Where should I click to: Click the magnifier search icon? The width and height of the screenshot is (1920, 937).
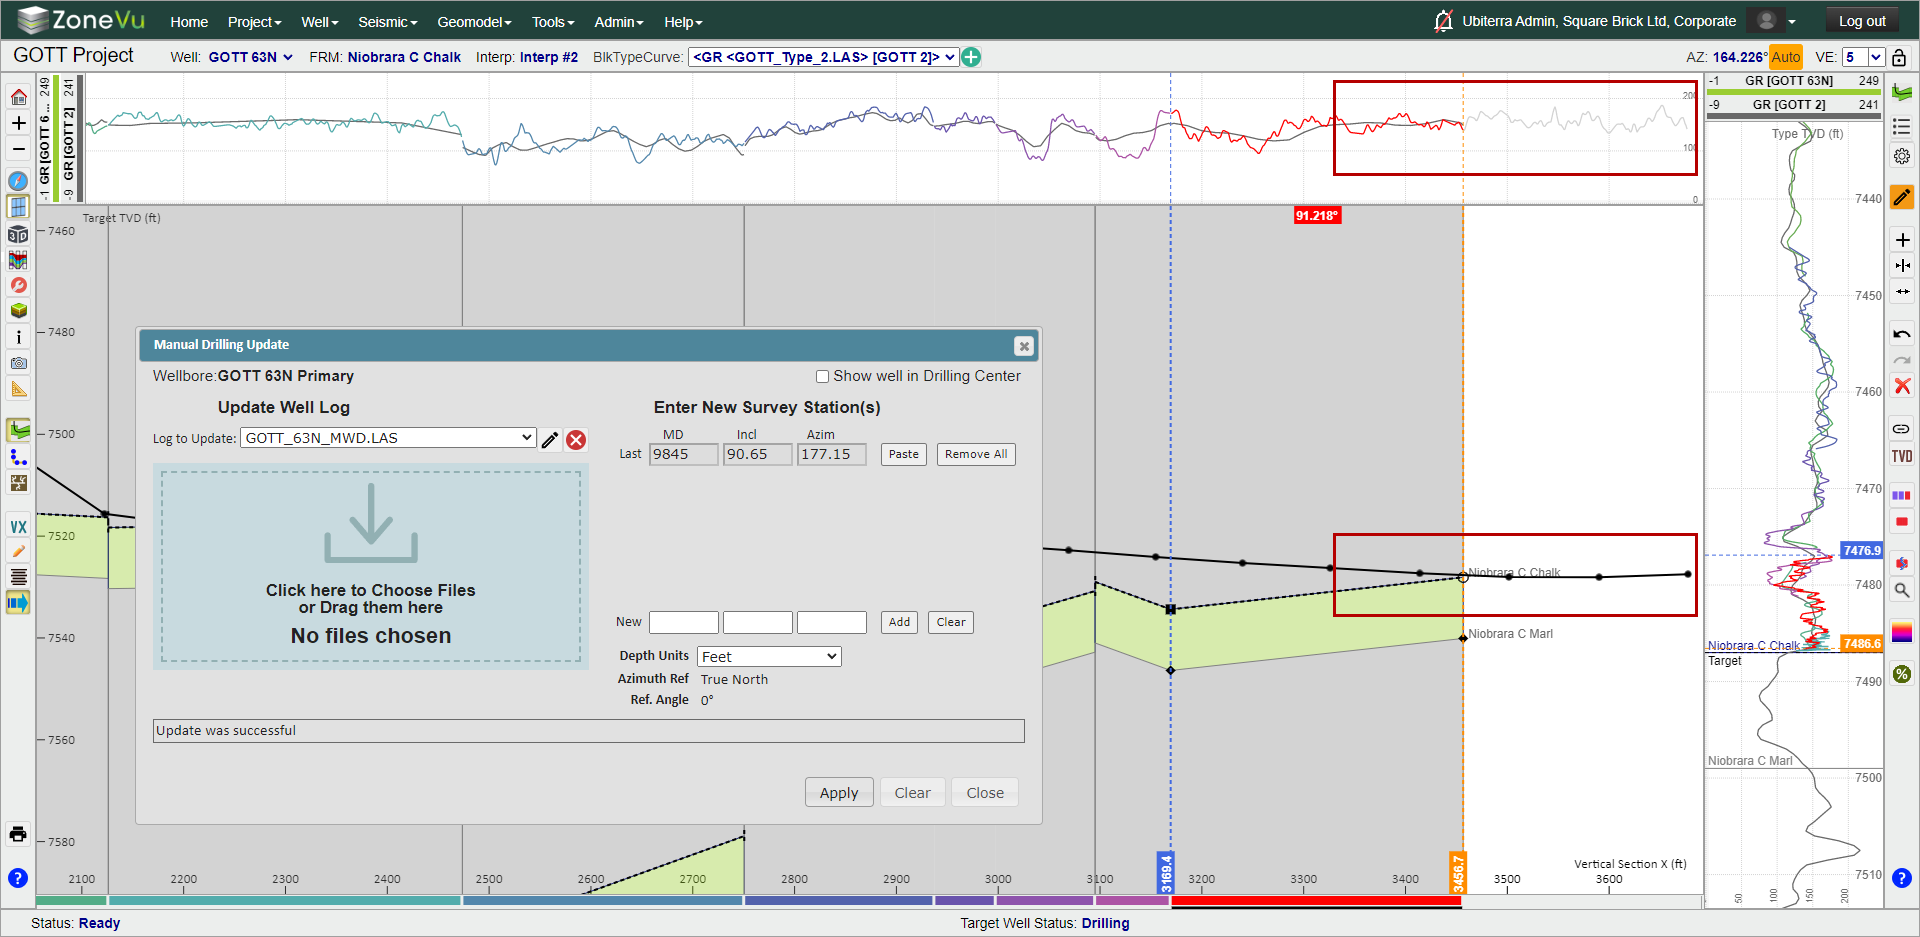pyautogui.click(x=1902, y=590)
